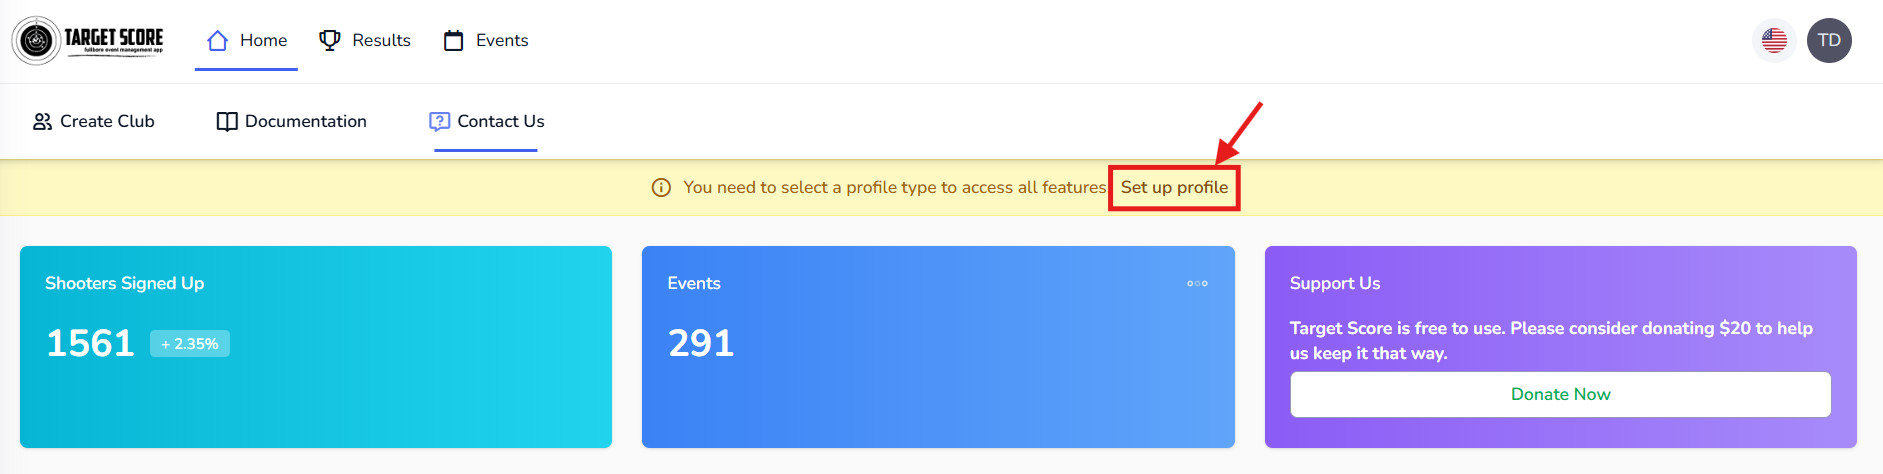The height and width of the screenshot is (474, 1883).
Task: Click the info icon in yellow banner
Action: point(661,188)
